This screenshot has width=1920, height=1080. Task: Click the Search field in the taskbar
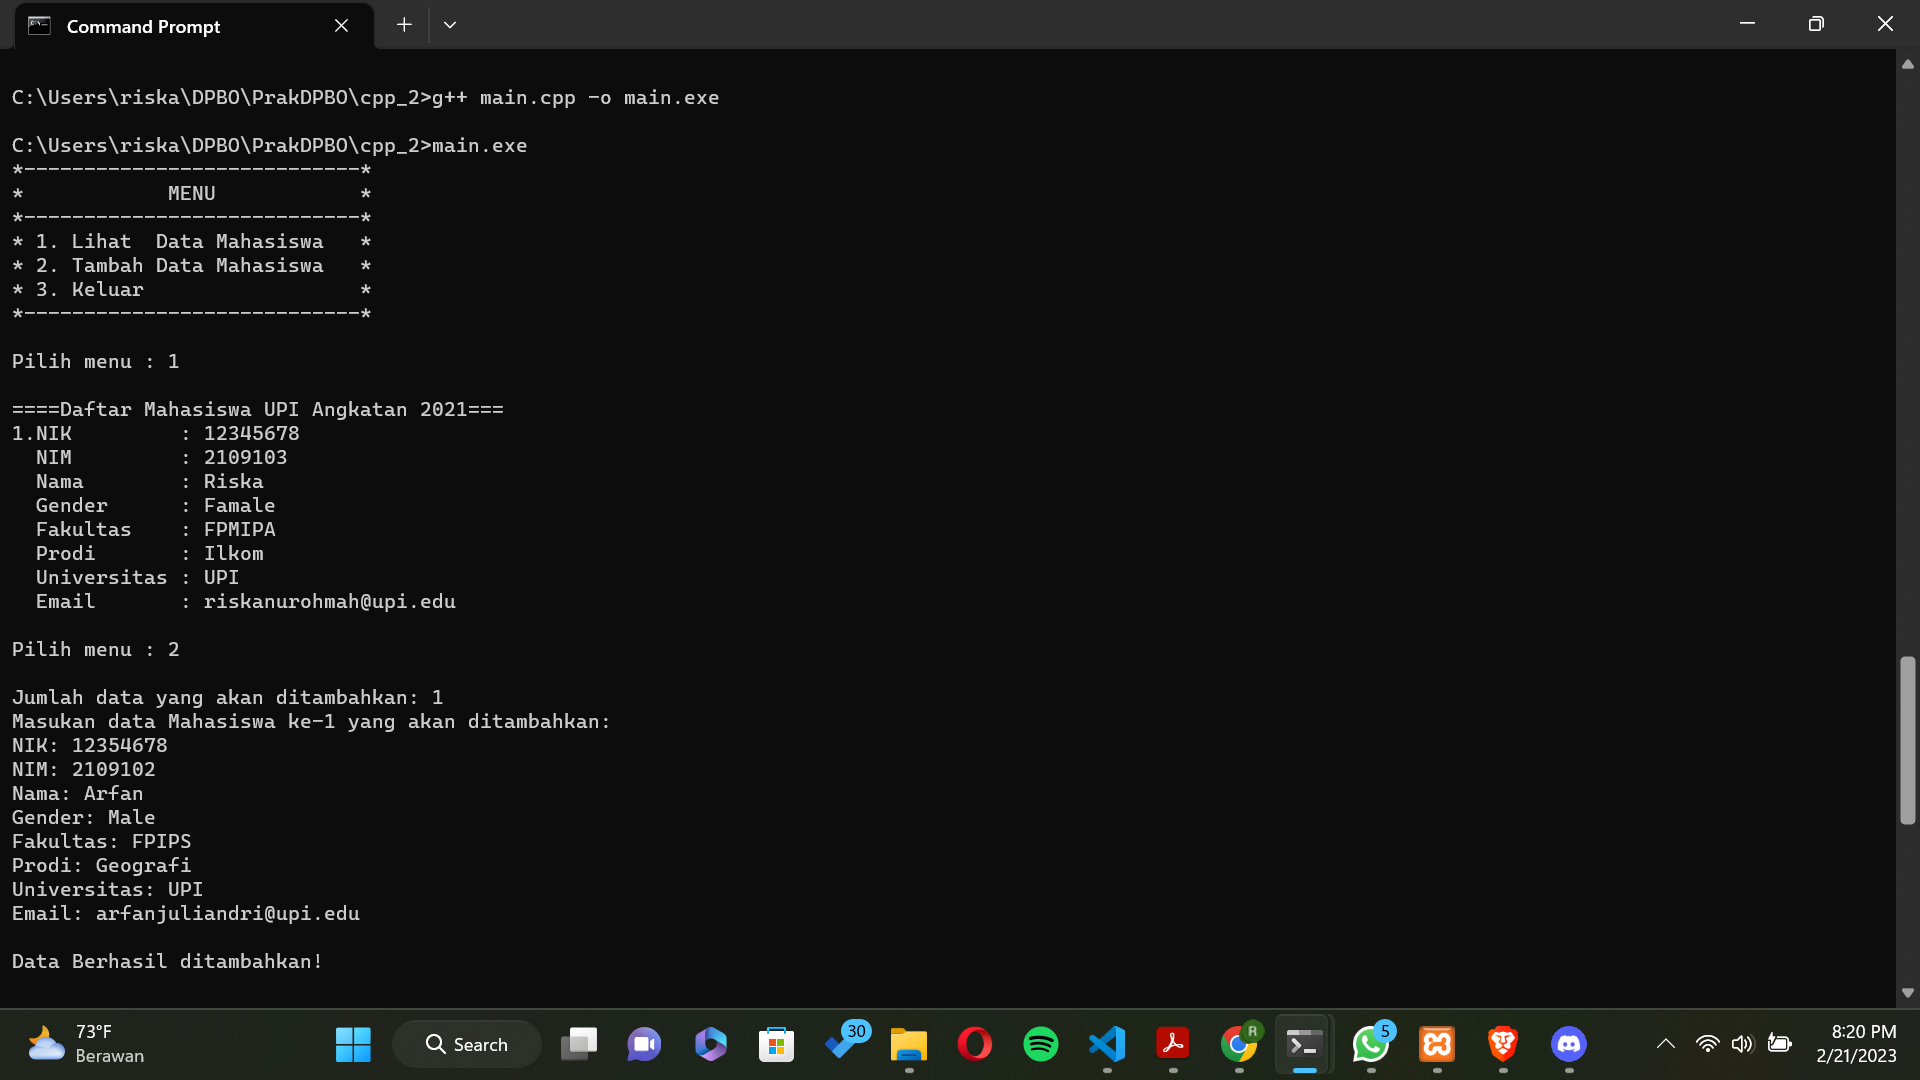[x=466, y=1043]
